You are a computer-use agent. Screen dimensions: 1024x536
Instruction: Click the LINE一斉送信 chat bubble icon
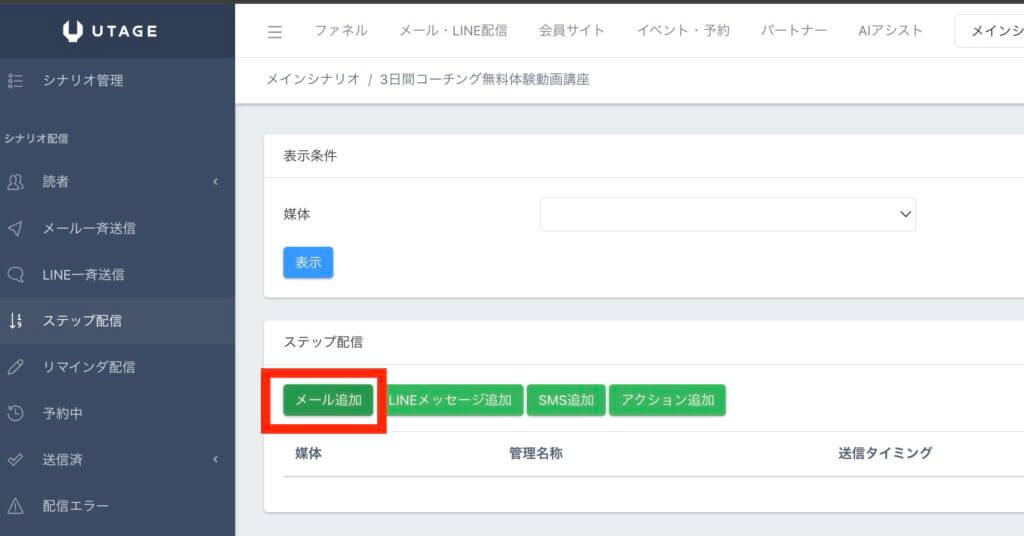click(x=15, y=274)
